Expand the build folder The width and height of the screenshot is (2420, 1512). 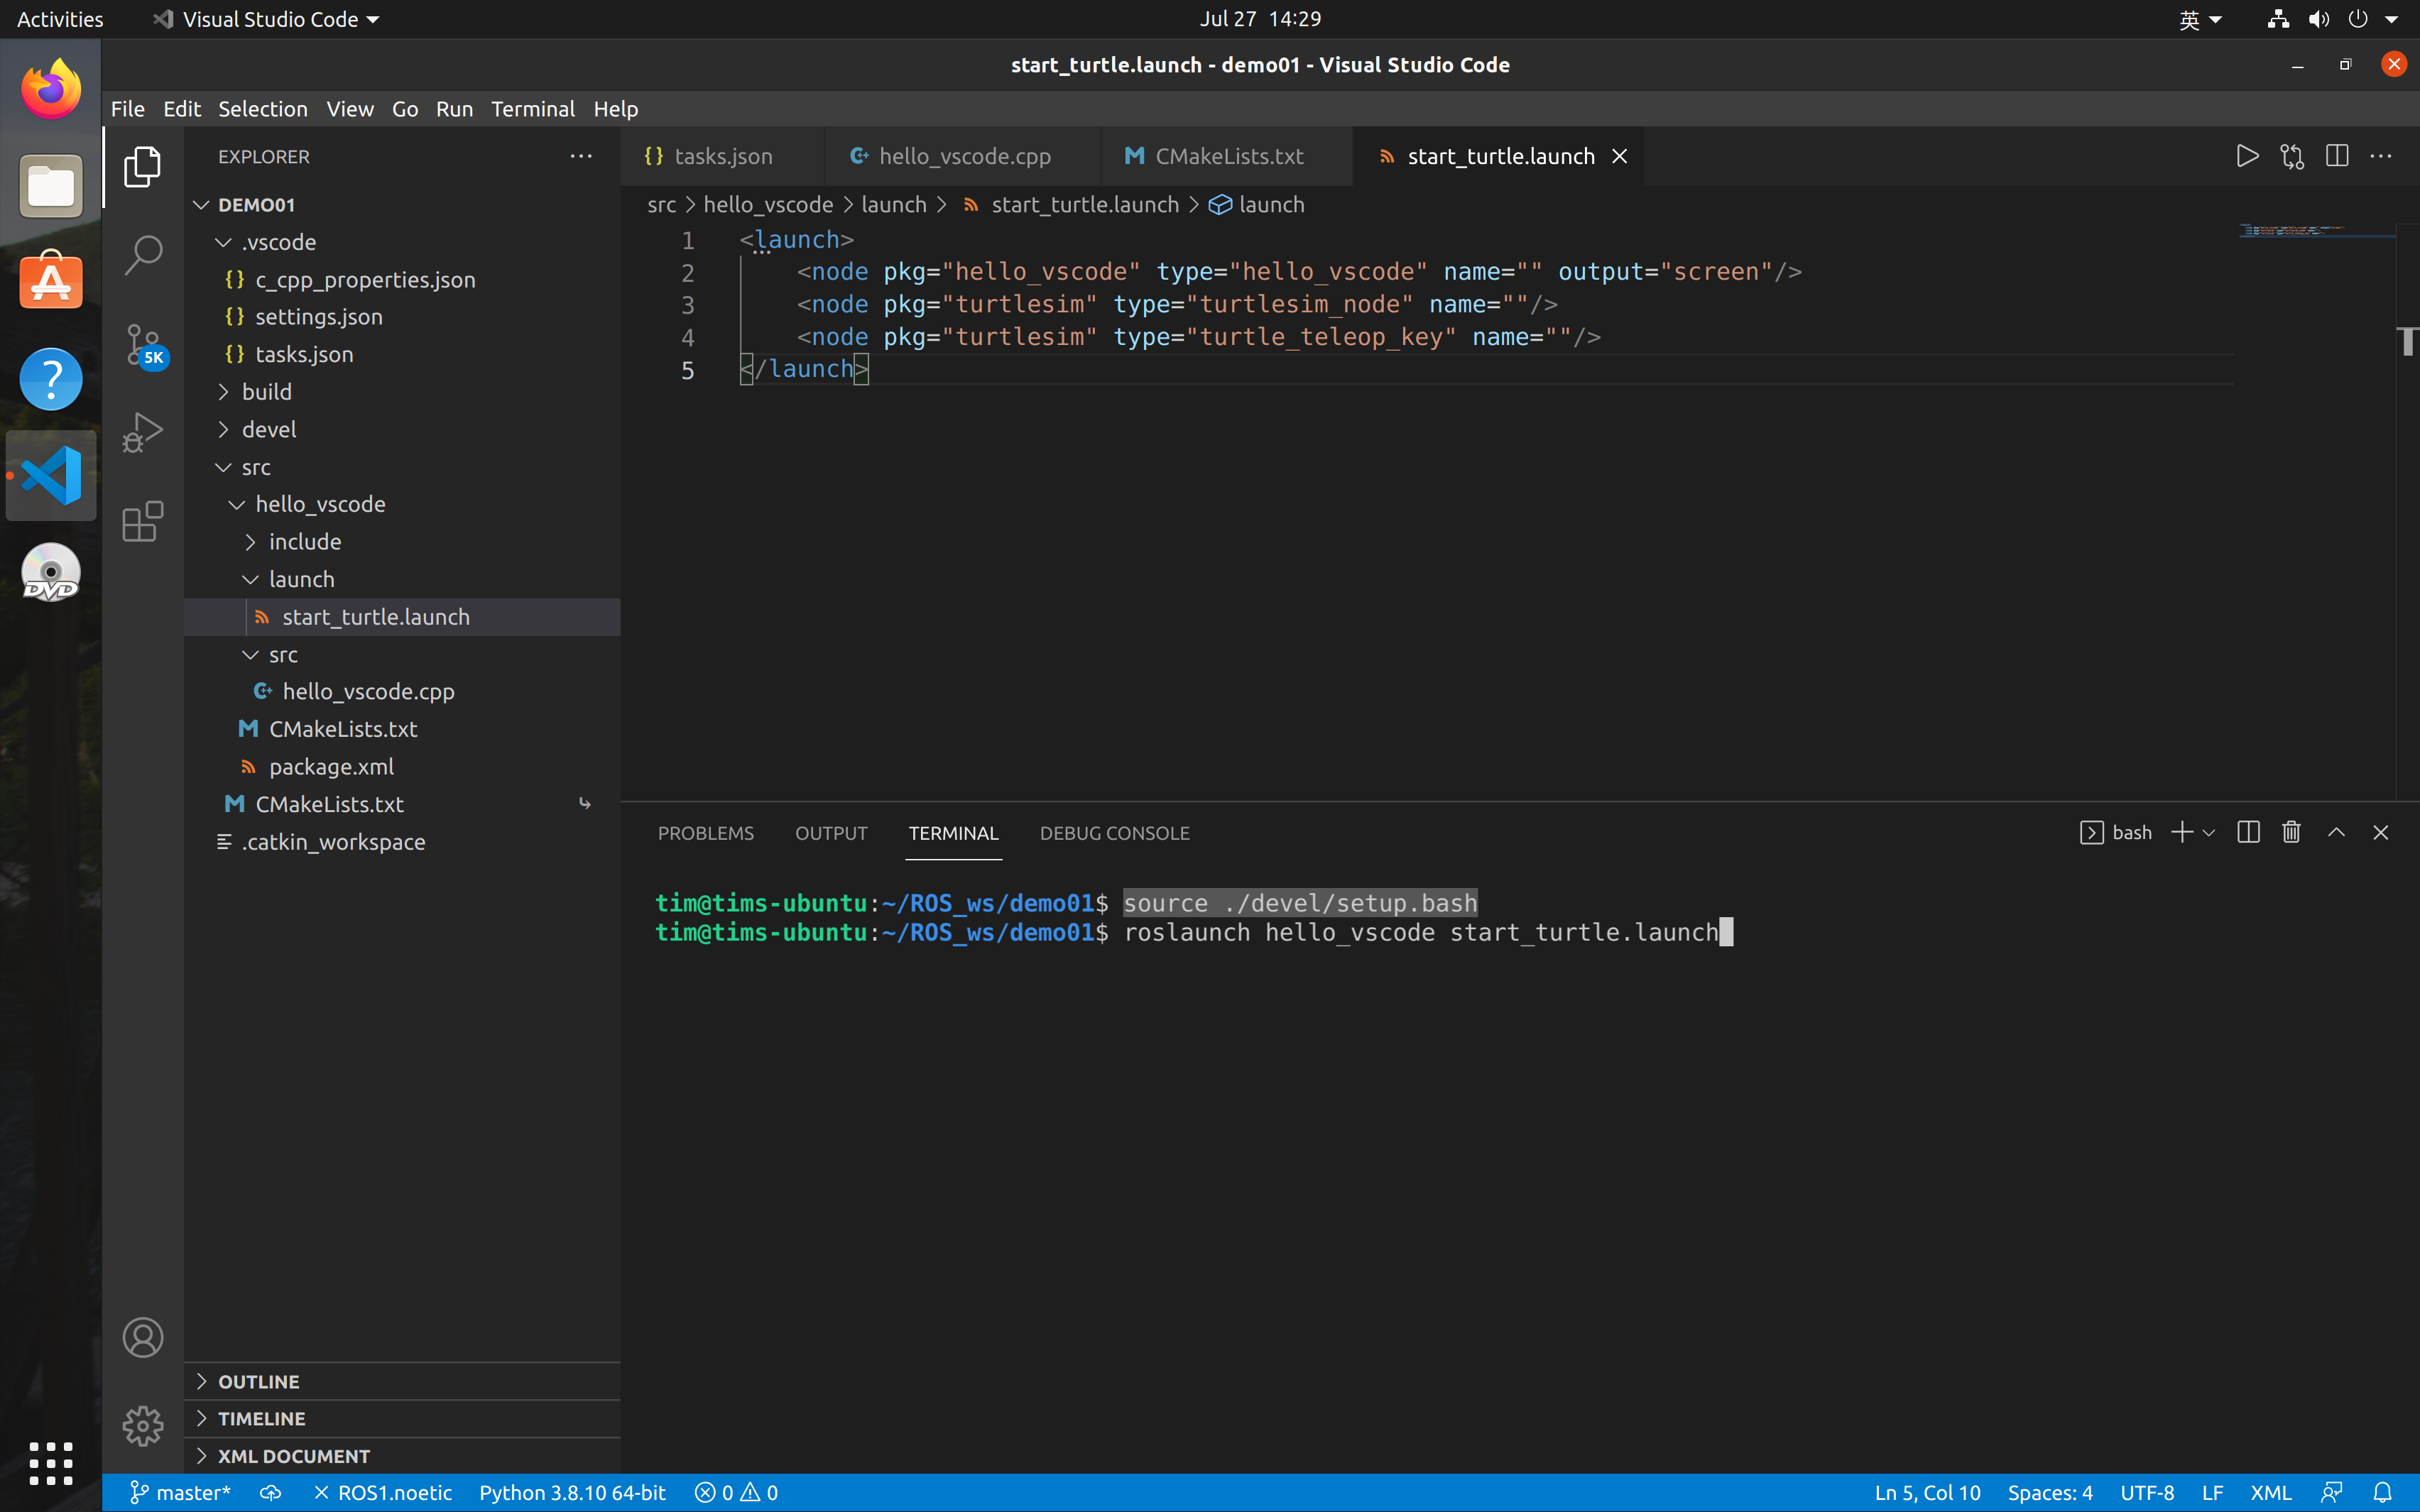266,392
